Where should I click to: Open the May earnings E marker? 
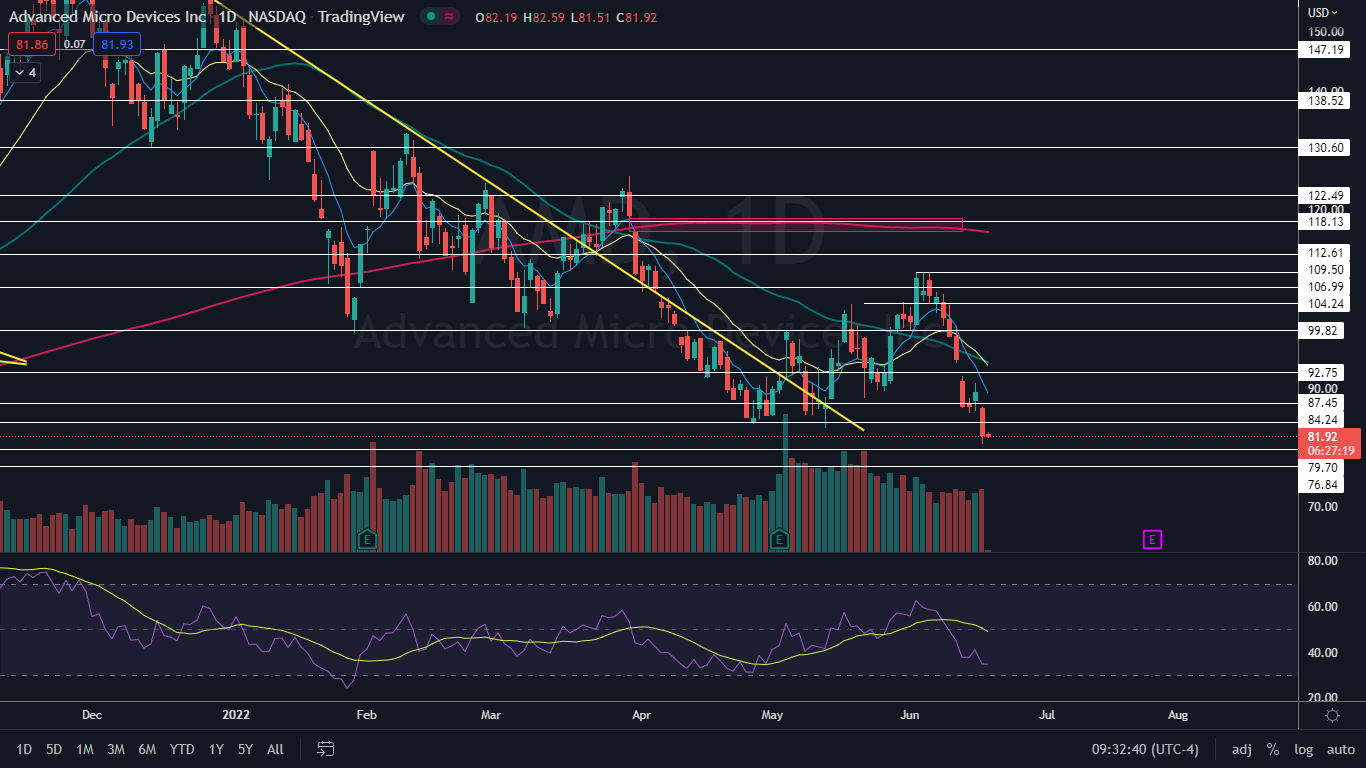(x=779, y=539)
